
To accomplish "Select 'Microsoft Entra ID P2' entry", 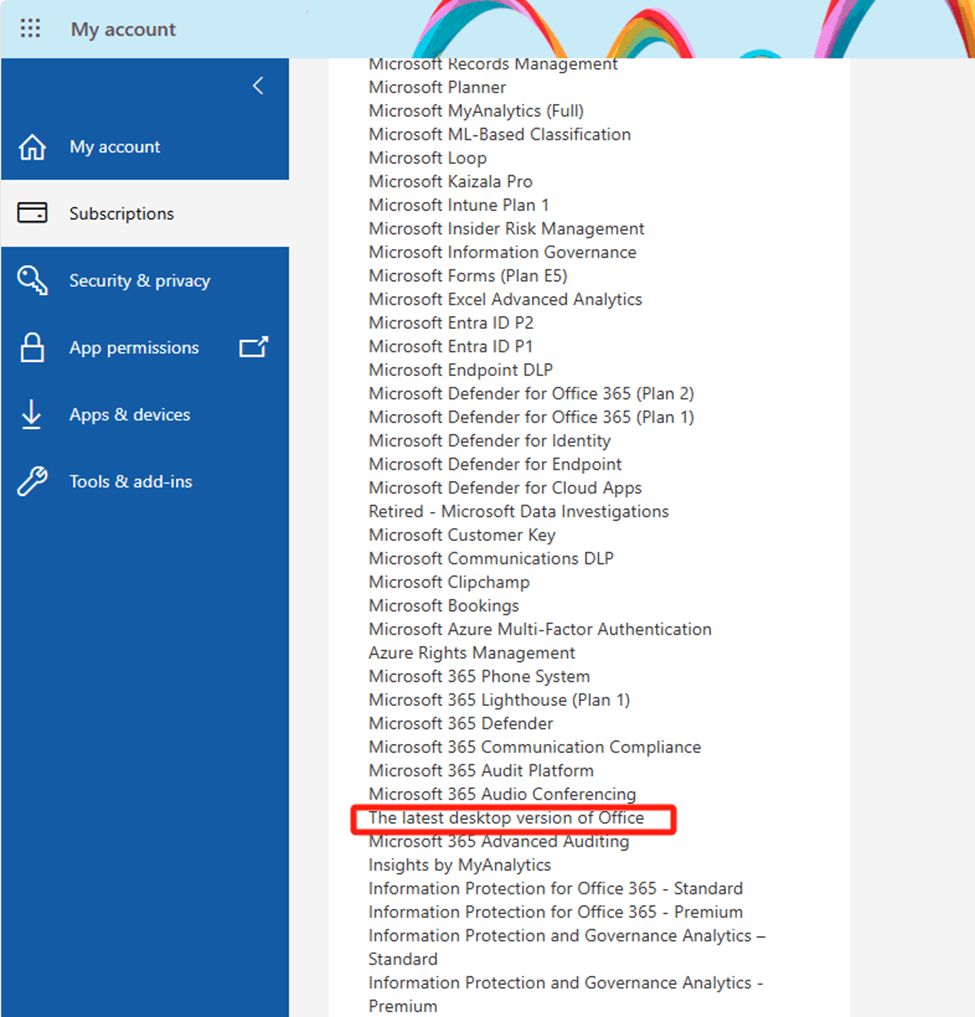I will pos(451,323).
